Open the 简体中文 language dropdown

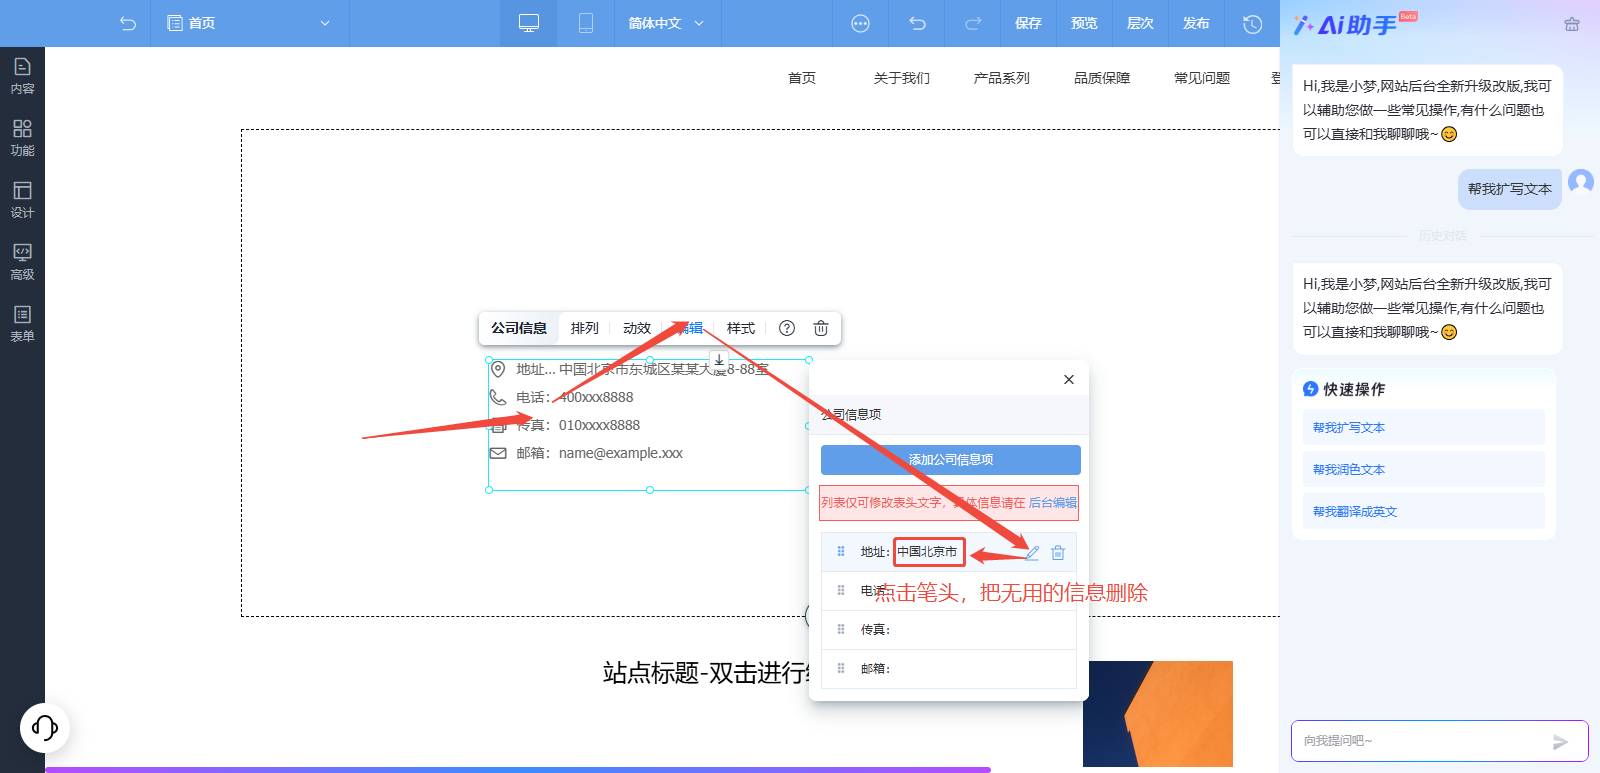(x=666, y=23)
